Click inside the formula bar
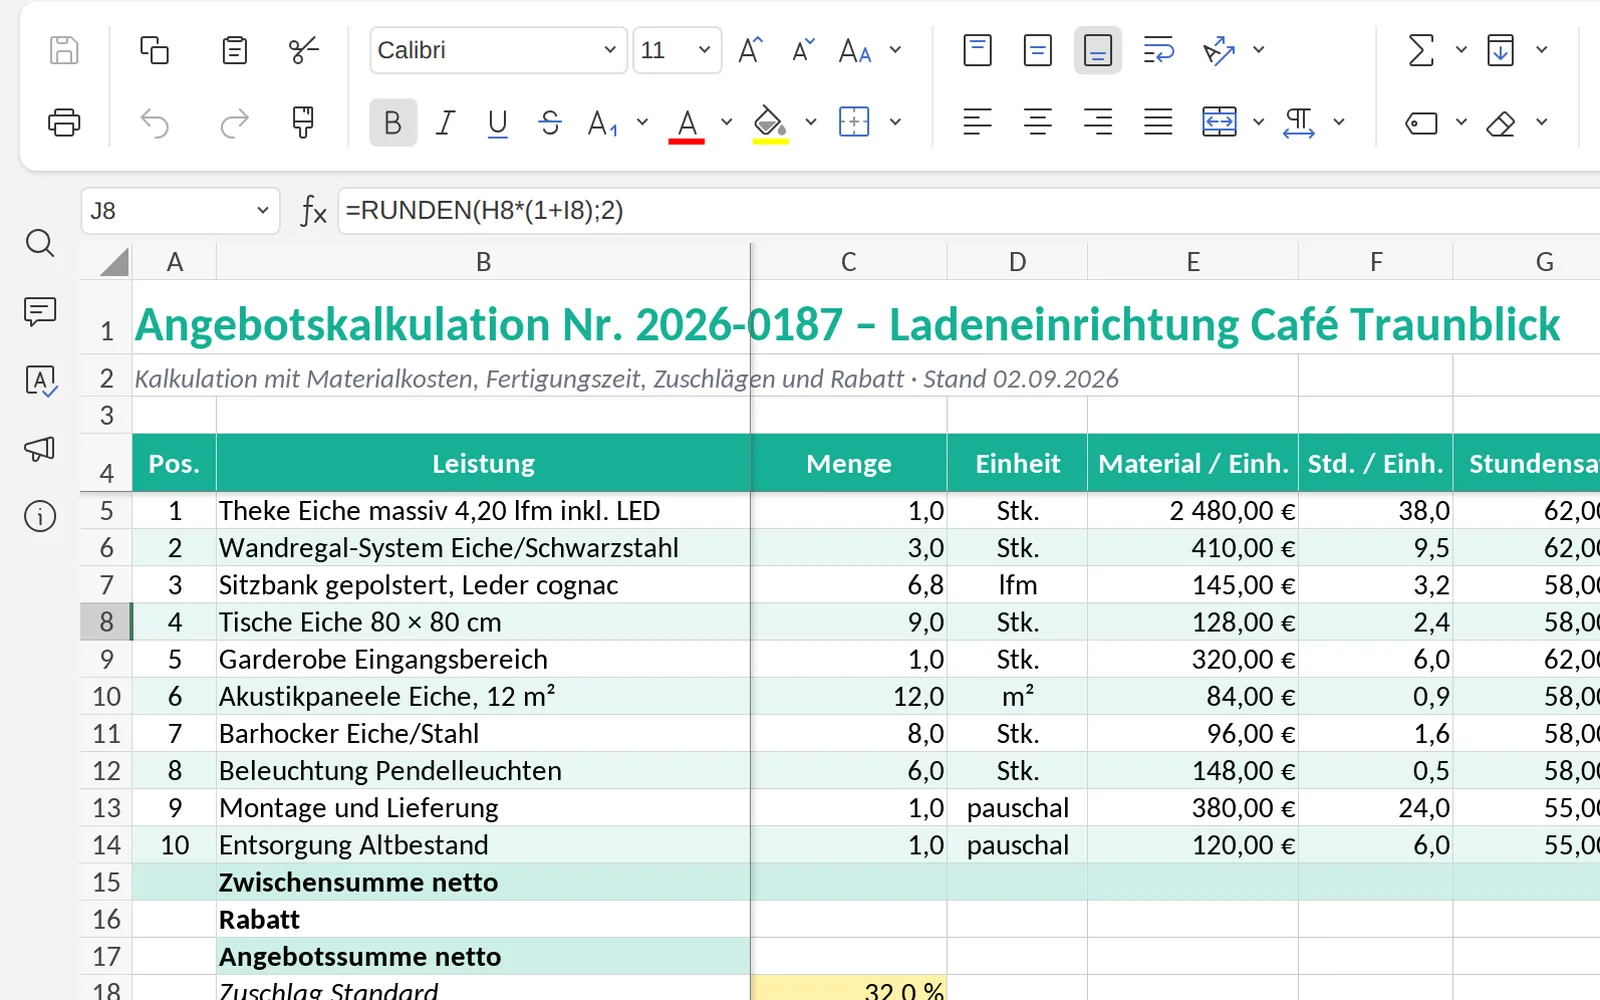Screen dimensions: 1600x1000 pyautogui.click(x=969, y=211)
